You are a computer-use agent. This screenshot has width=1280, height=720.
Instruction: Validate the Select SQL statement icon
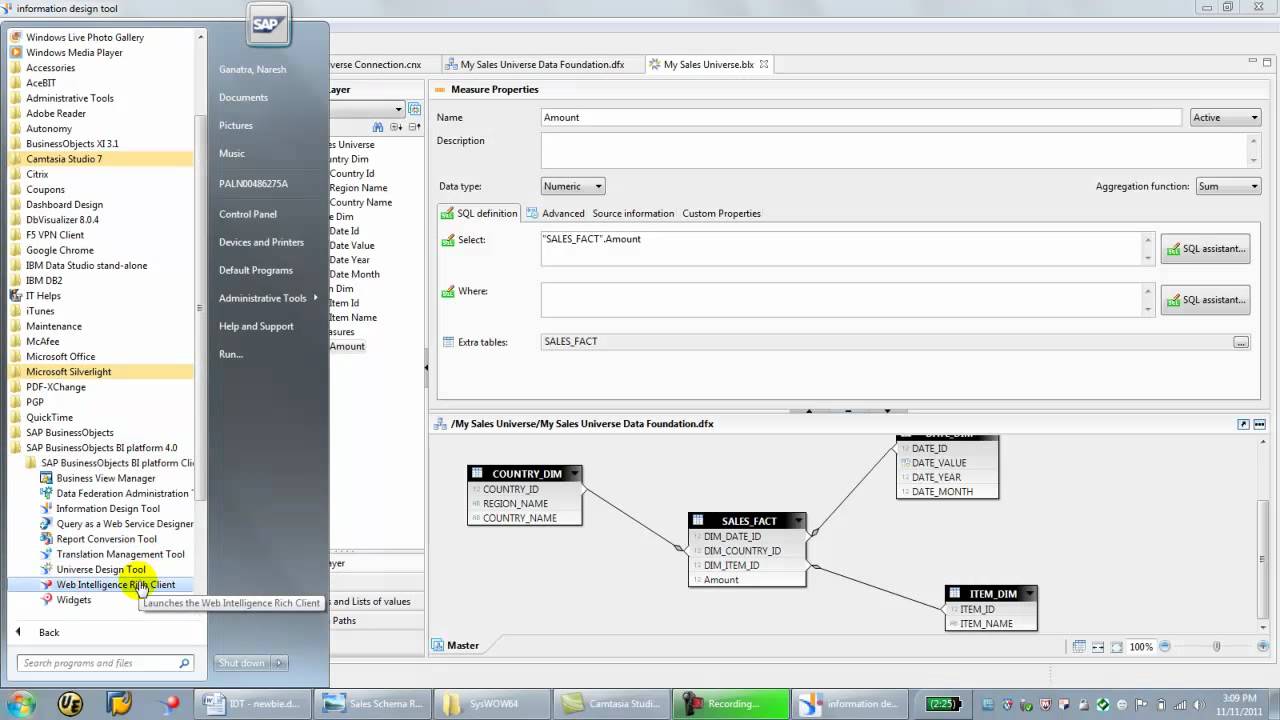tap(448, 240)
